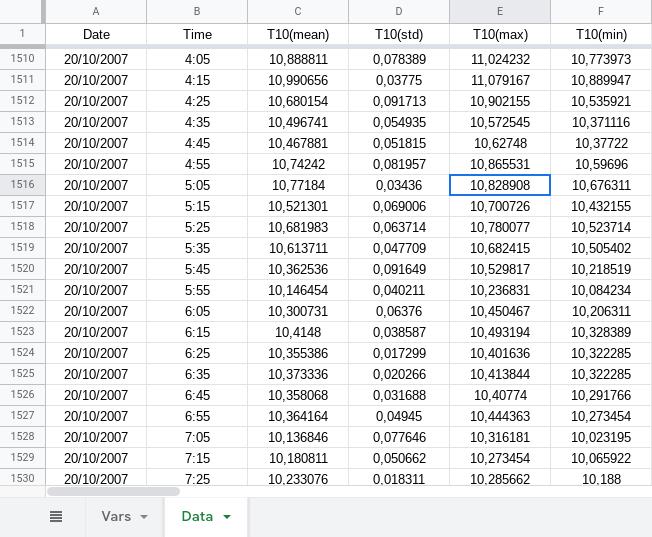Click the T10(min) header cell
652x537 pixels.
click(601, 34)
